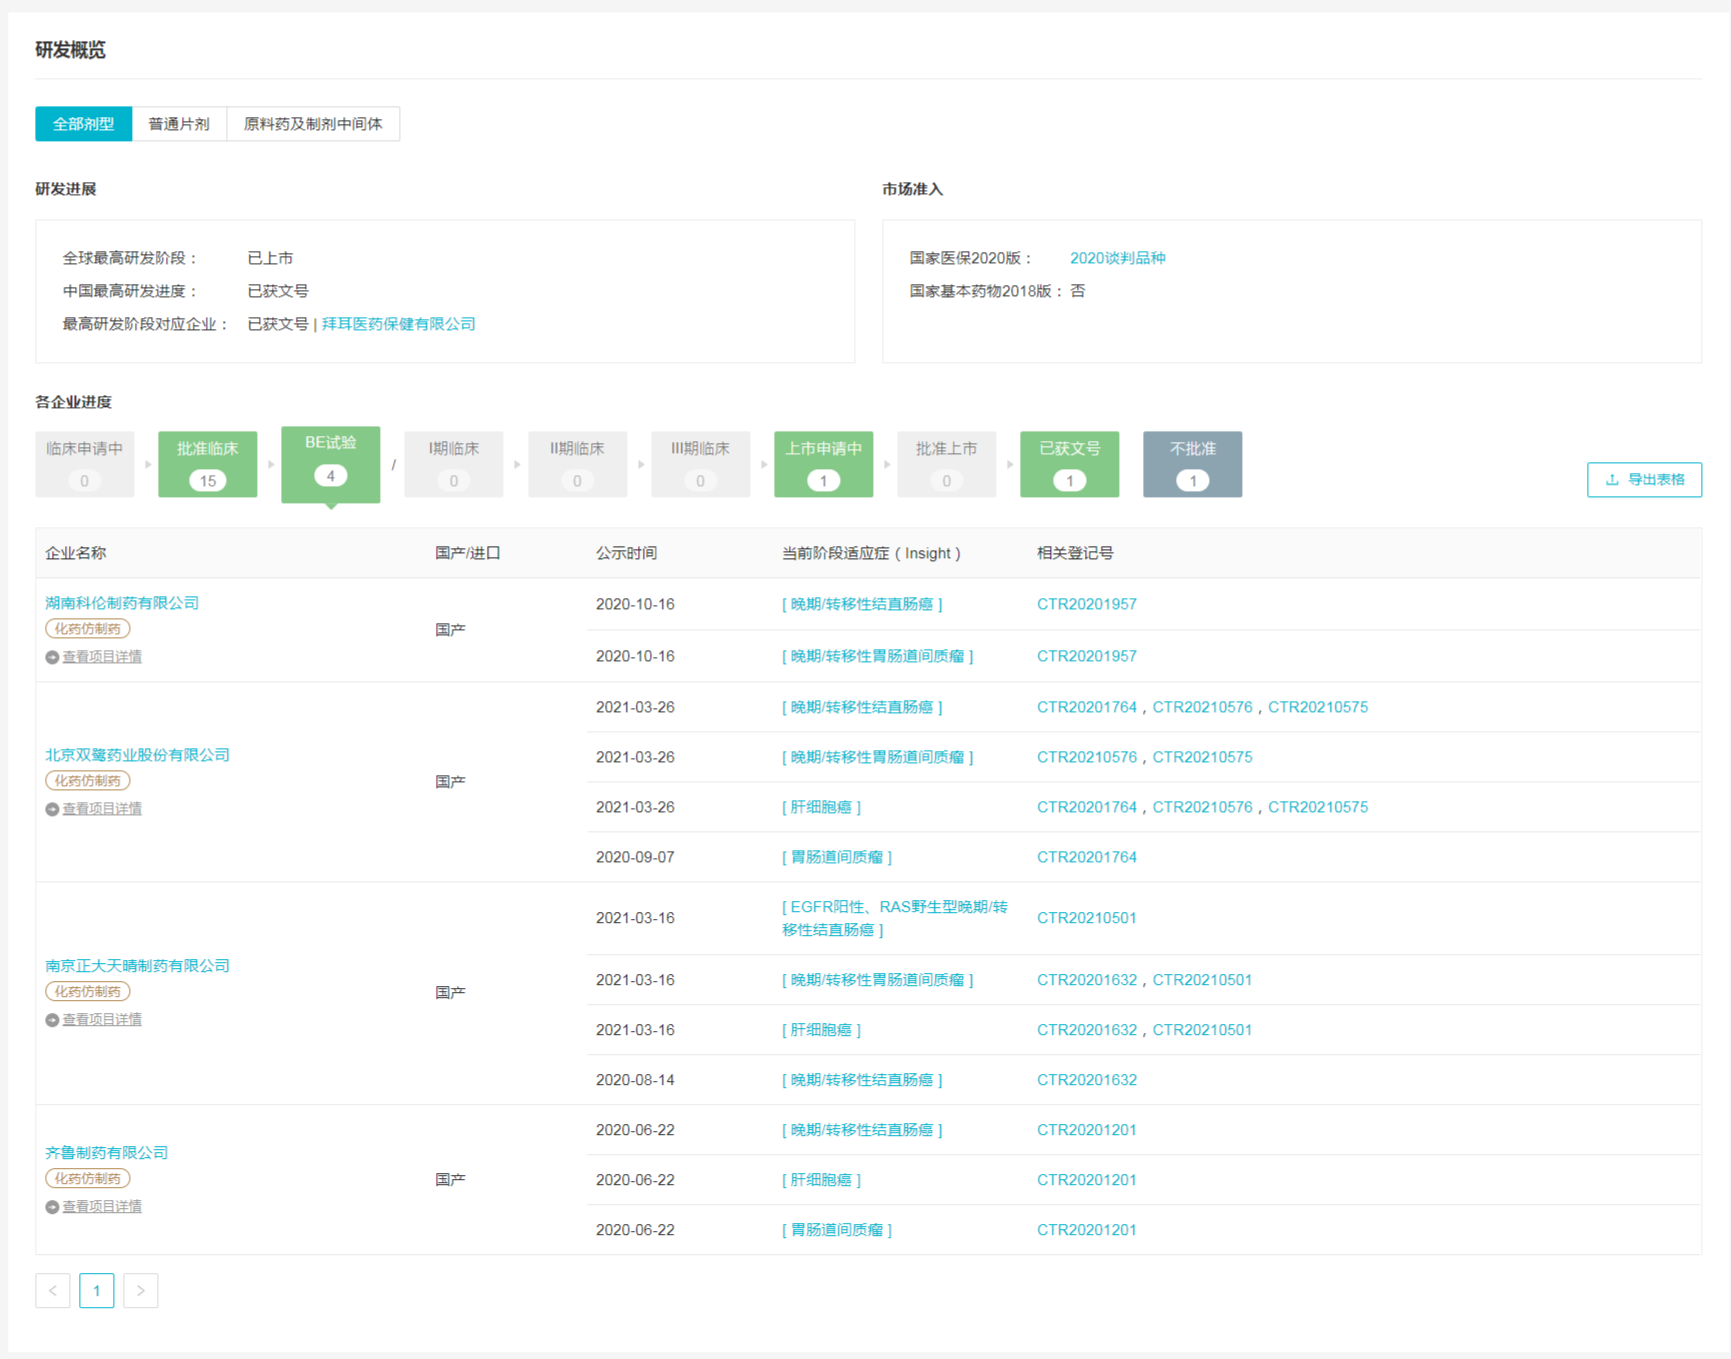Viewport: 1731px width, 1359px height.
Task: Click the 导出表格 export button
Action: (1644, 480)
